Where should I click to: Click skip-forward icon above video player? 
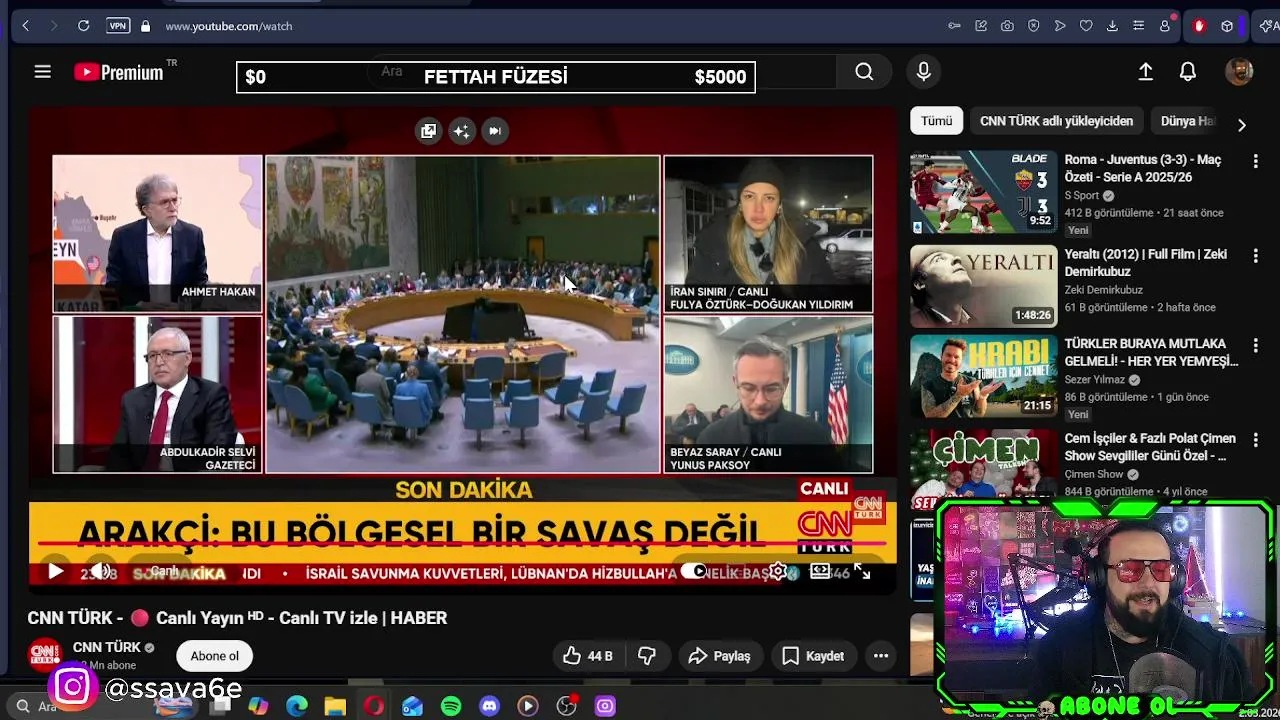(x=494, y=131)
